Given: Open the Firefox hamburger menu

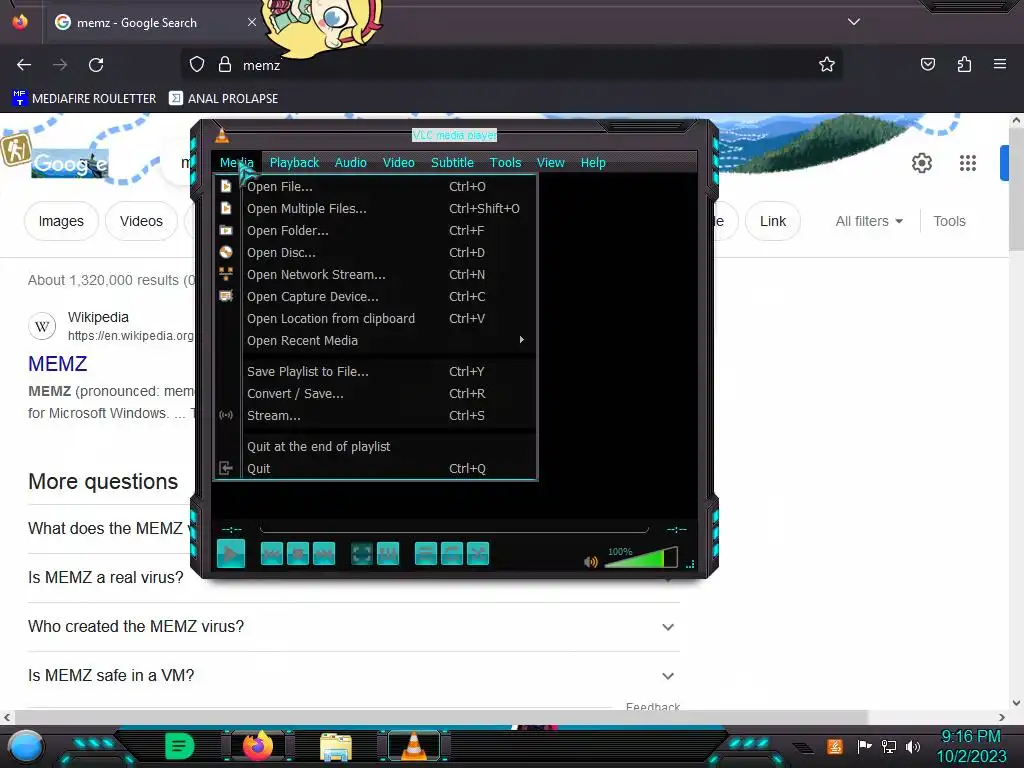Looking at the screenshot, I should tap(1000, 64).
